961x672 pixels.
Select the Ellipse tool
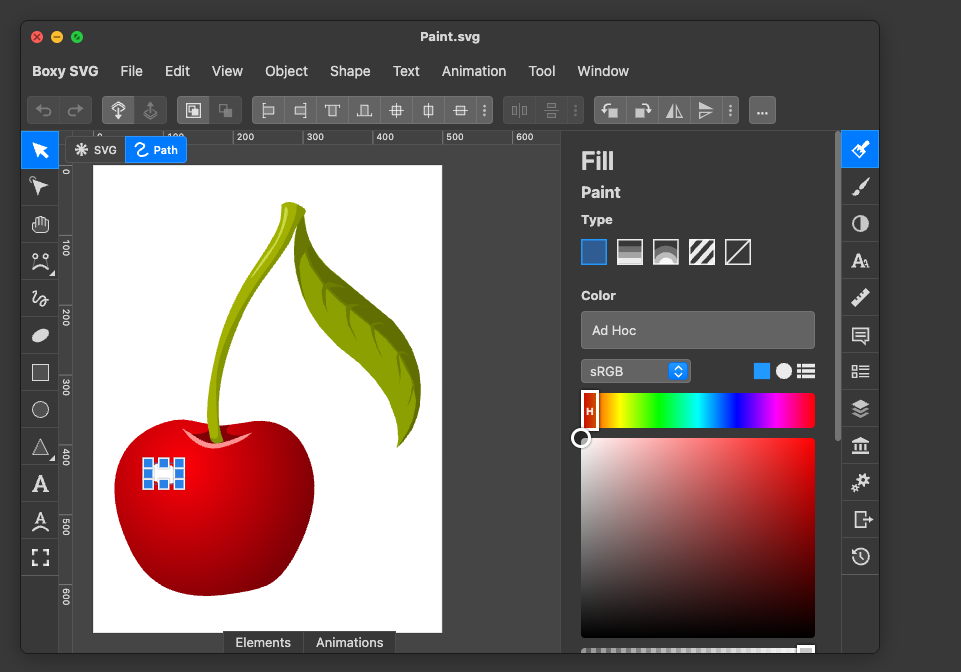[x=40, y=409]
